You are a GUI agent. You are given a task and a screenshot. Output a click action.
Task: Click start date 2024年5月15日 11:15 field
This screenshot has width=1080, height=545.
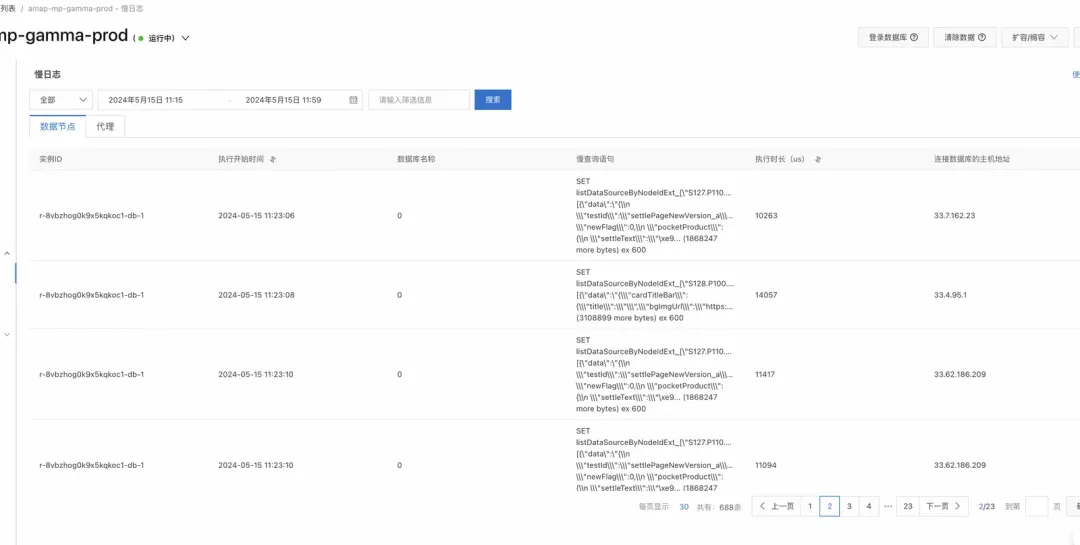[145, 100]
